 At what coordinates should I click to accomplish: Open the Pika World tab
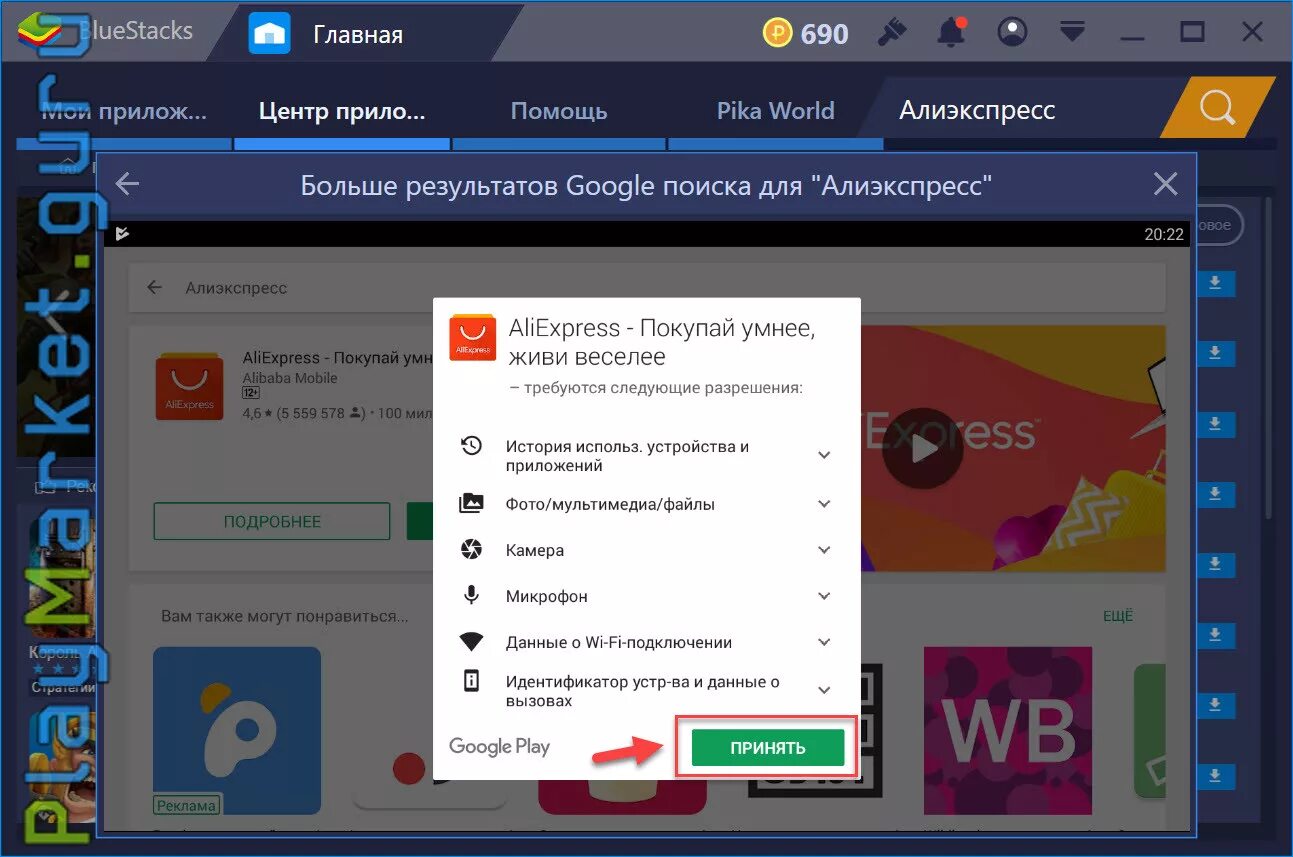click(775, 111)
